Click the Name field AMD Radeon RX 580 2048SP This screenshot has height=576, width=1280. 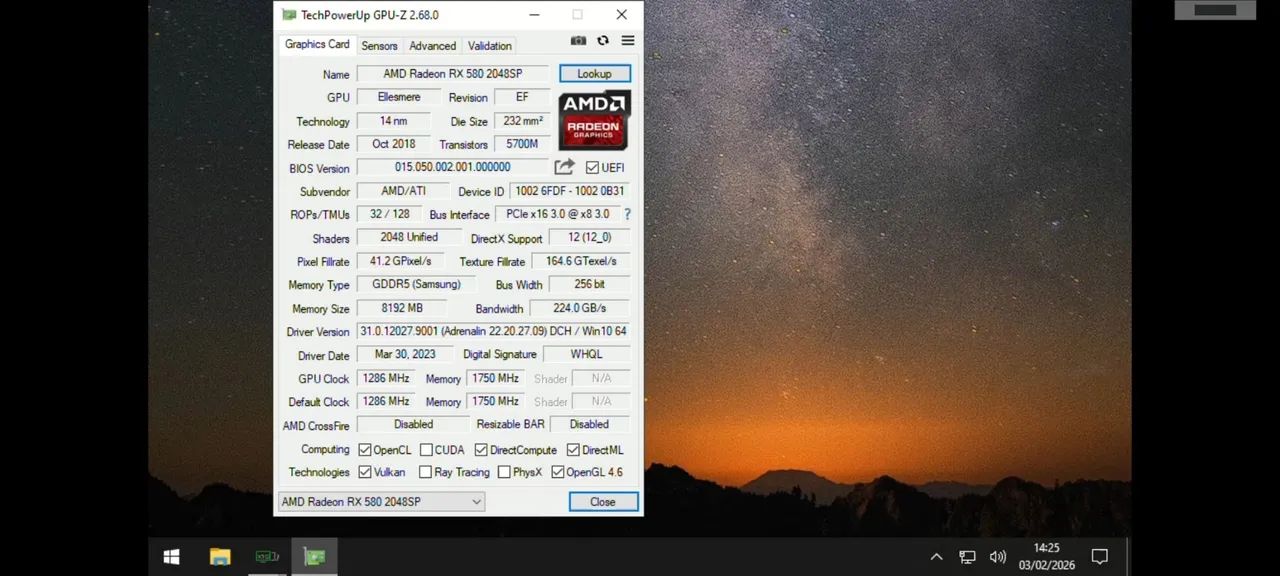coord(453,74)
